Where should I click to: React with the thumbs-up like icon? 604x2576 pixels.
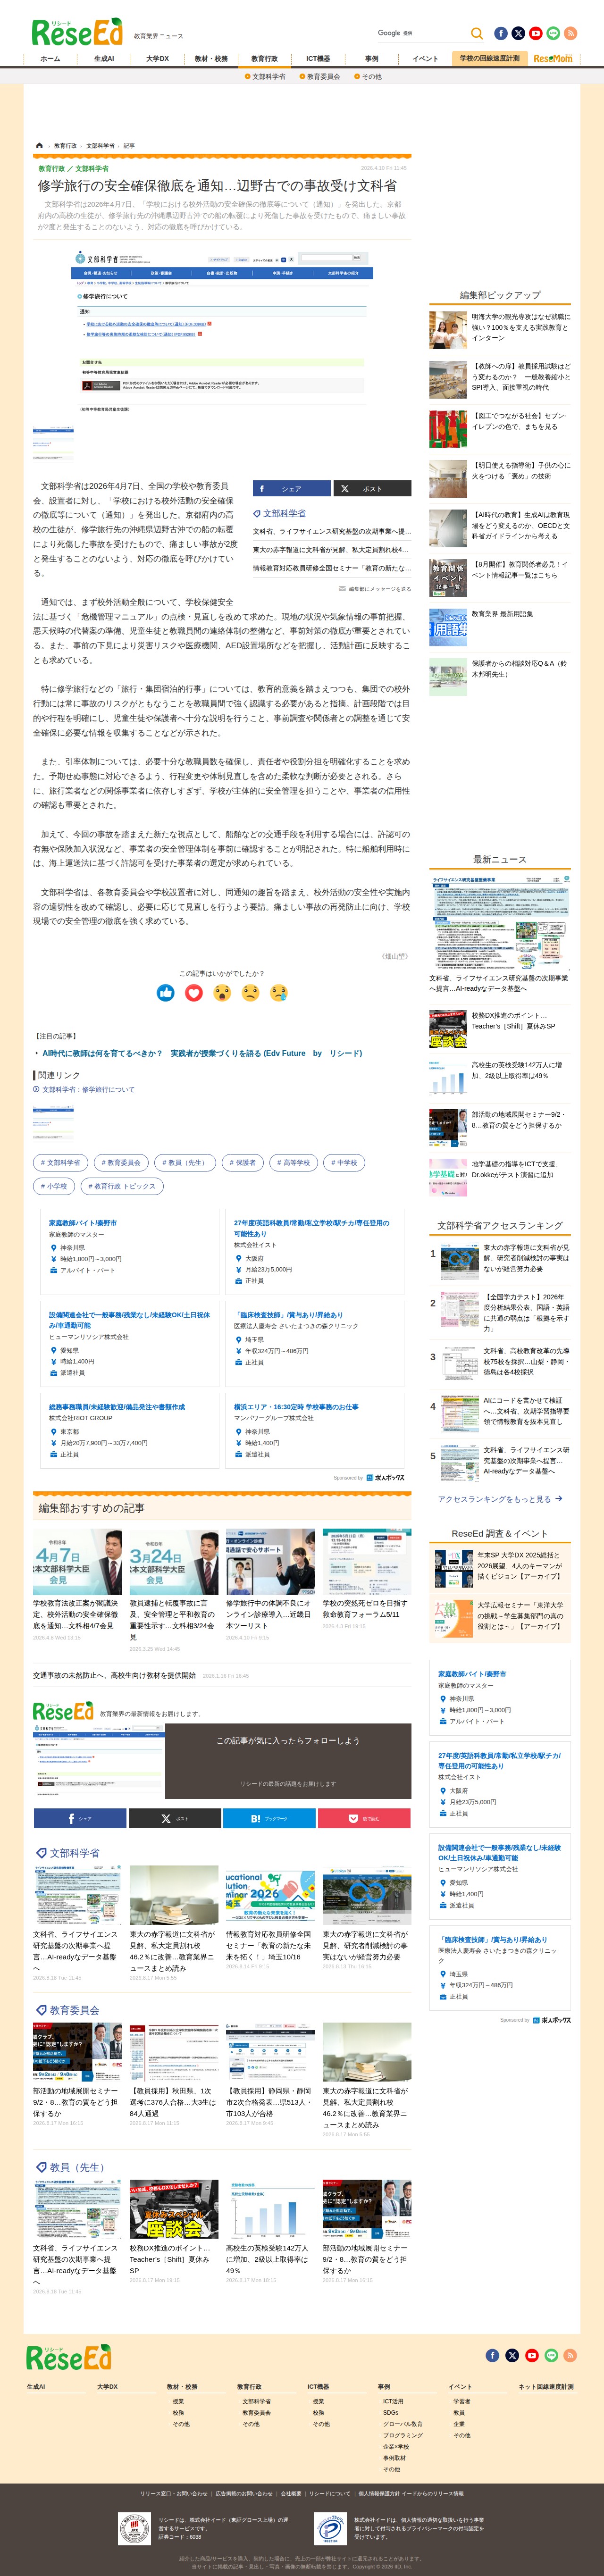[166, 992]
